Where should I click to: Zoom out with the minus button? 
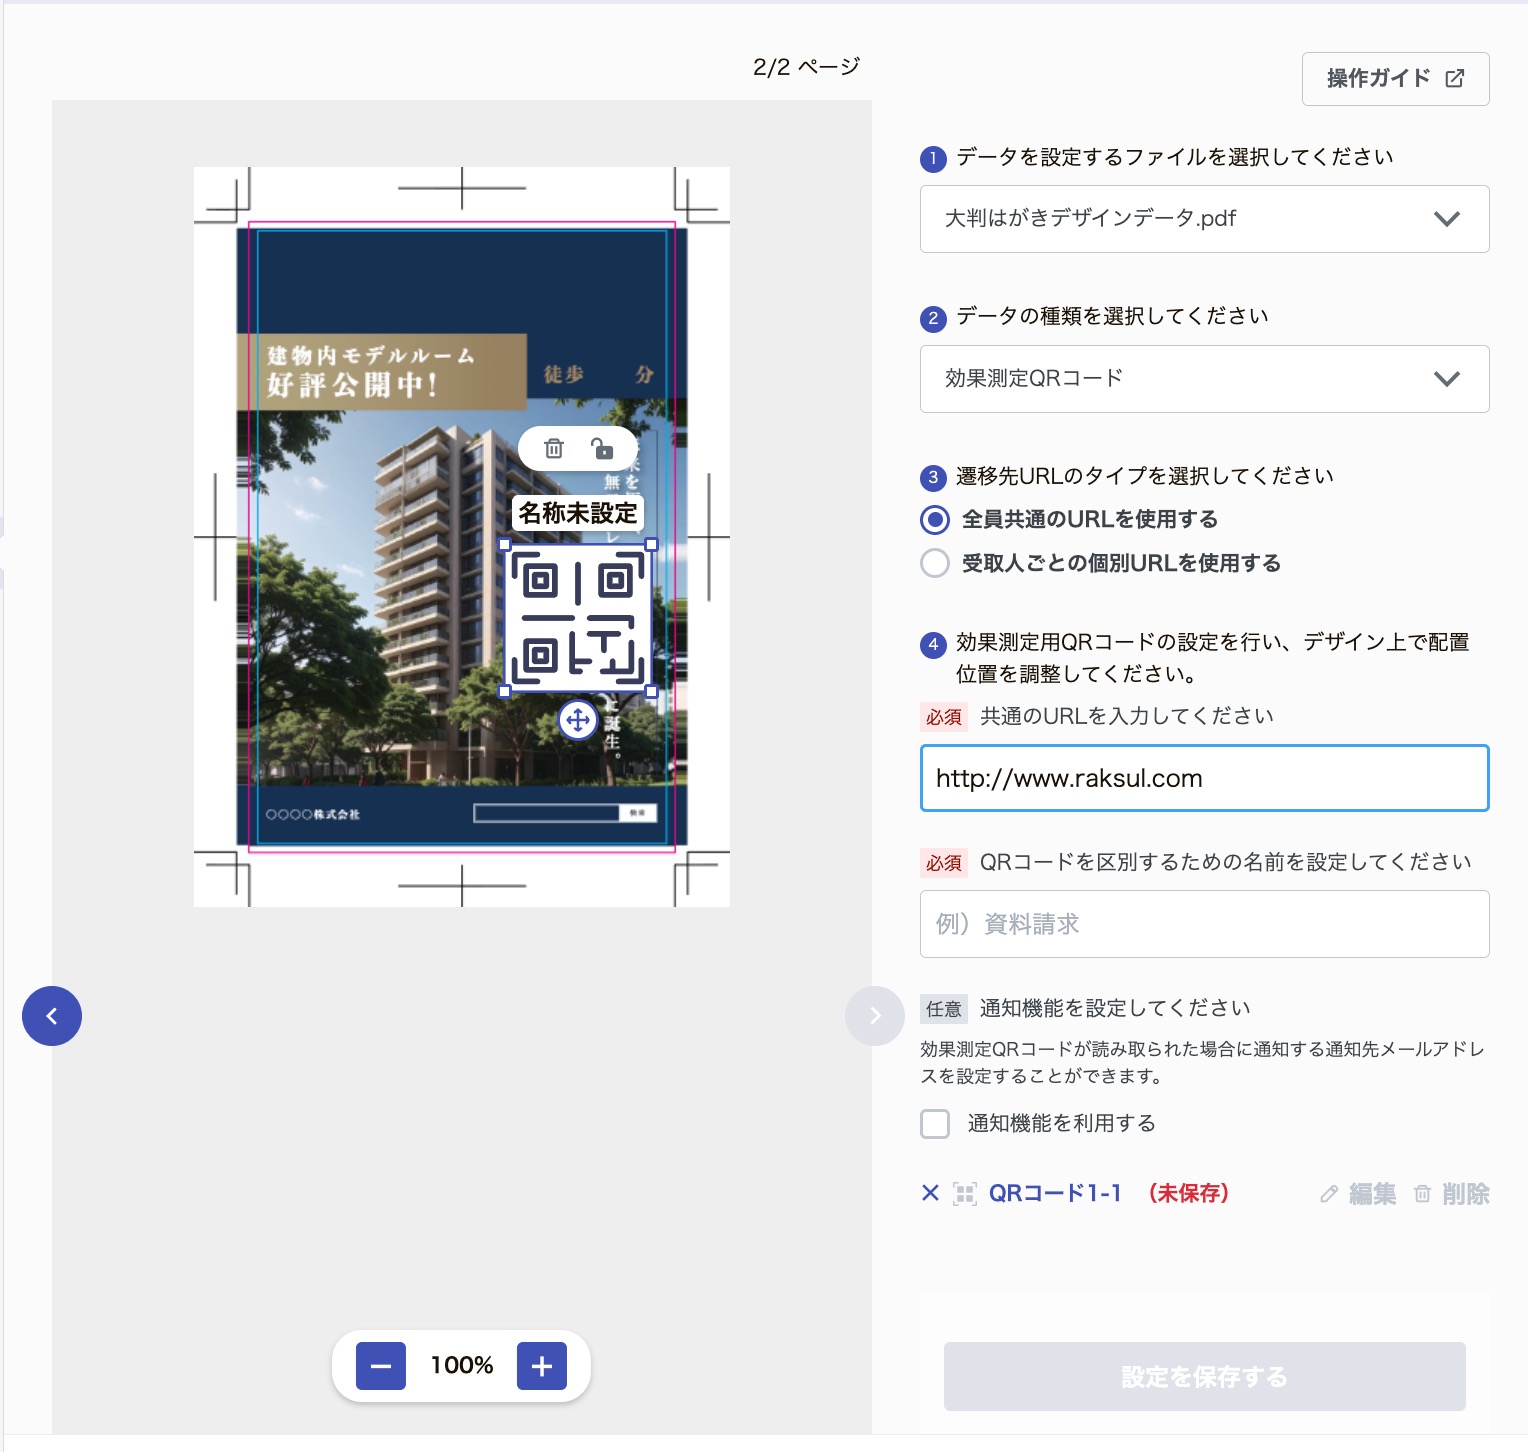tap(381, 1366)
